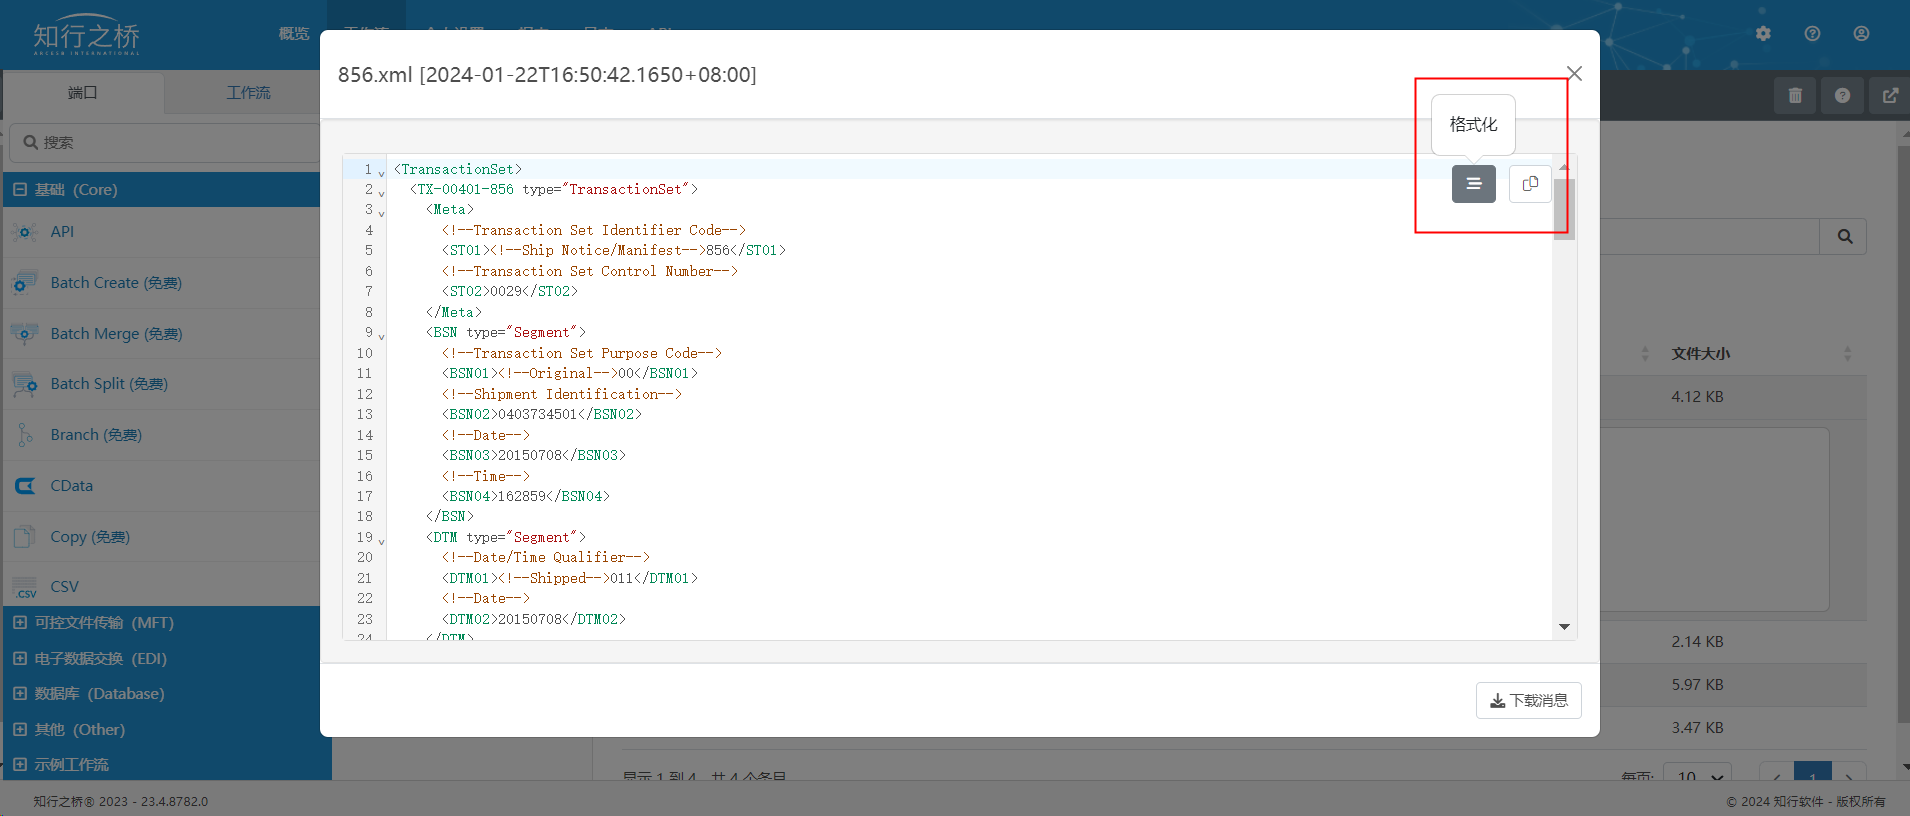Click the trash delete icon in toolbar
The height and width of the screenshot is (816, 1910).
[1795, 96]
